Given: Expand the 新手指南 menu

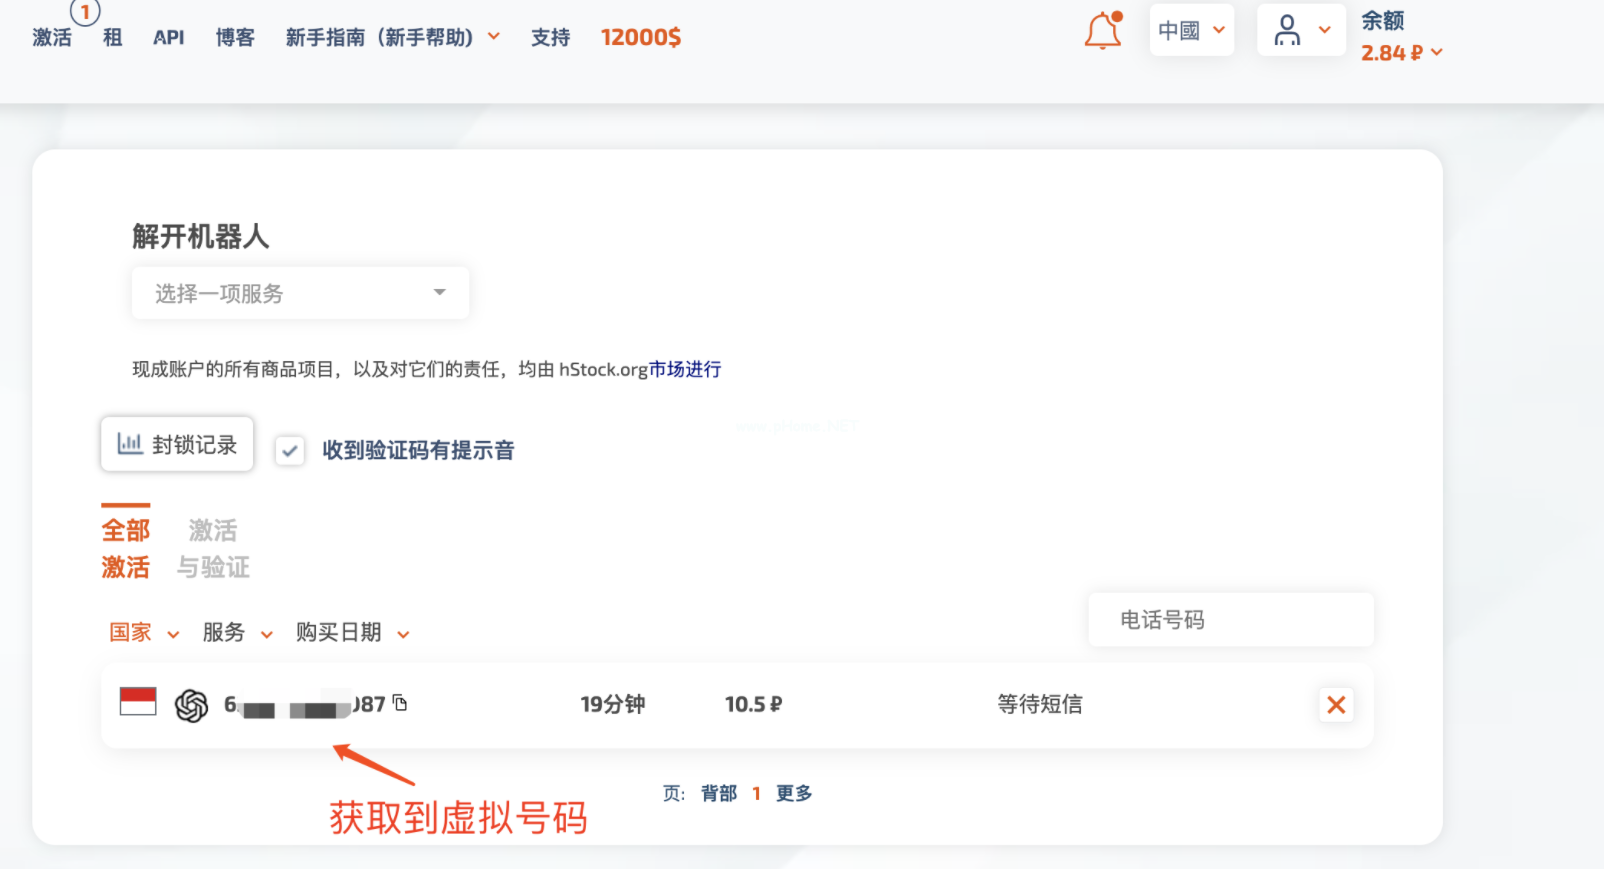Looking at the screenshot, I should point(392,38).
